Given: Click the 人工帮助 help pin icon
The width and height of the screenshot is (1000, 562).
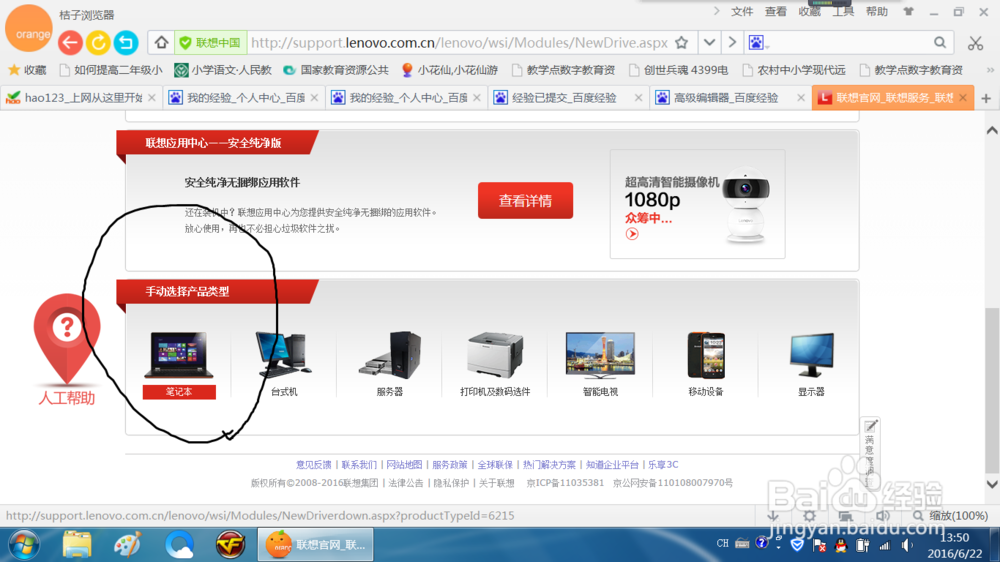Looking at the screenshot, I should [x=67, y=350].
